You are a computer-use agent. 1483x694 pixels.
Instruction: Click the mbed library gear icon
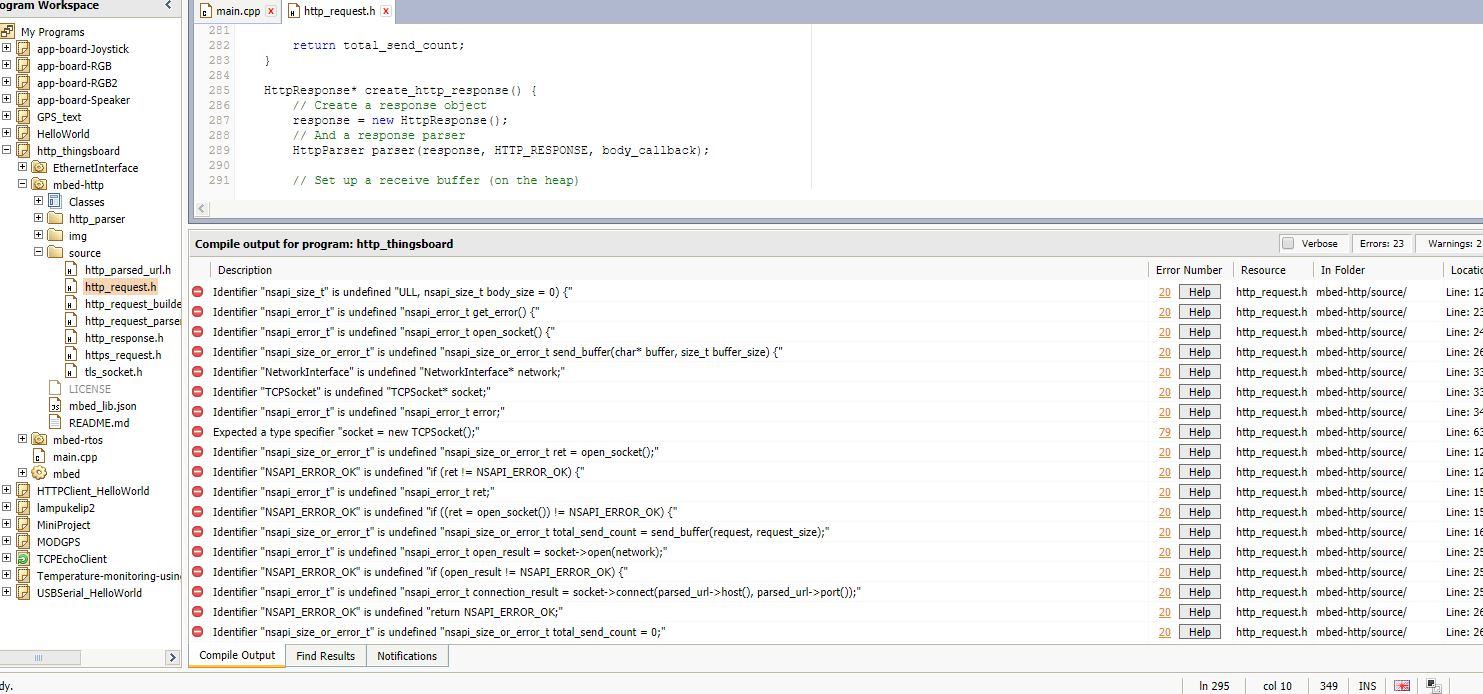pyautogui.click(x=39, y=474)
